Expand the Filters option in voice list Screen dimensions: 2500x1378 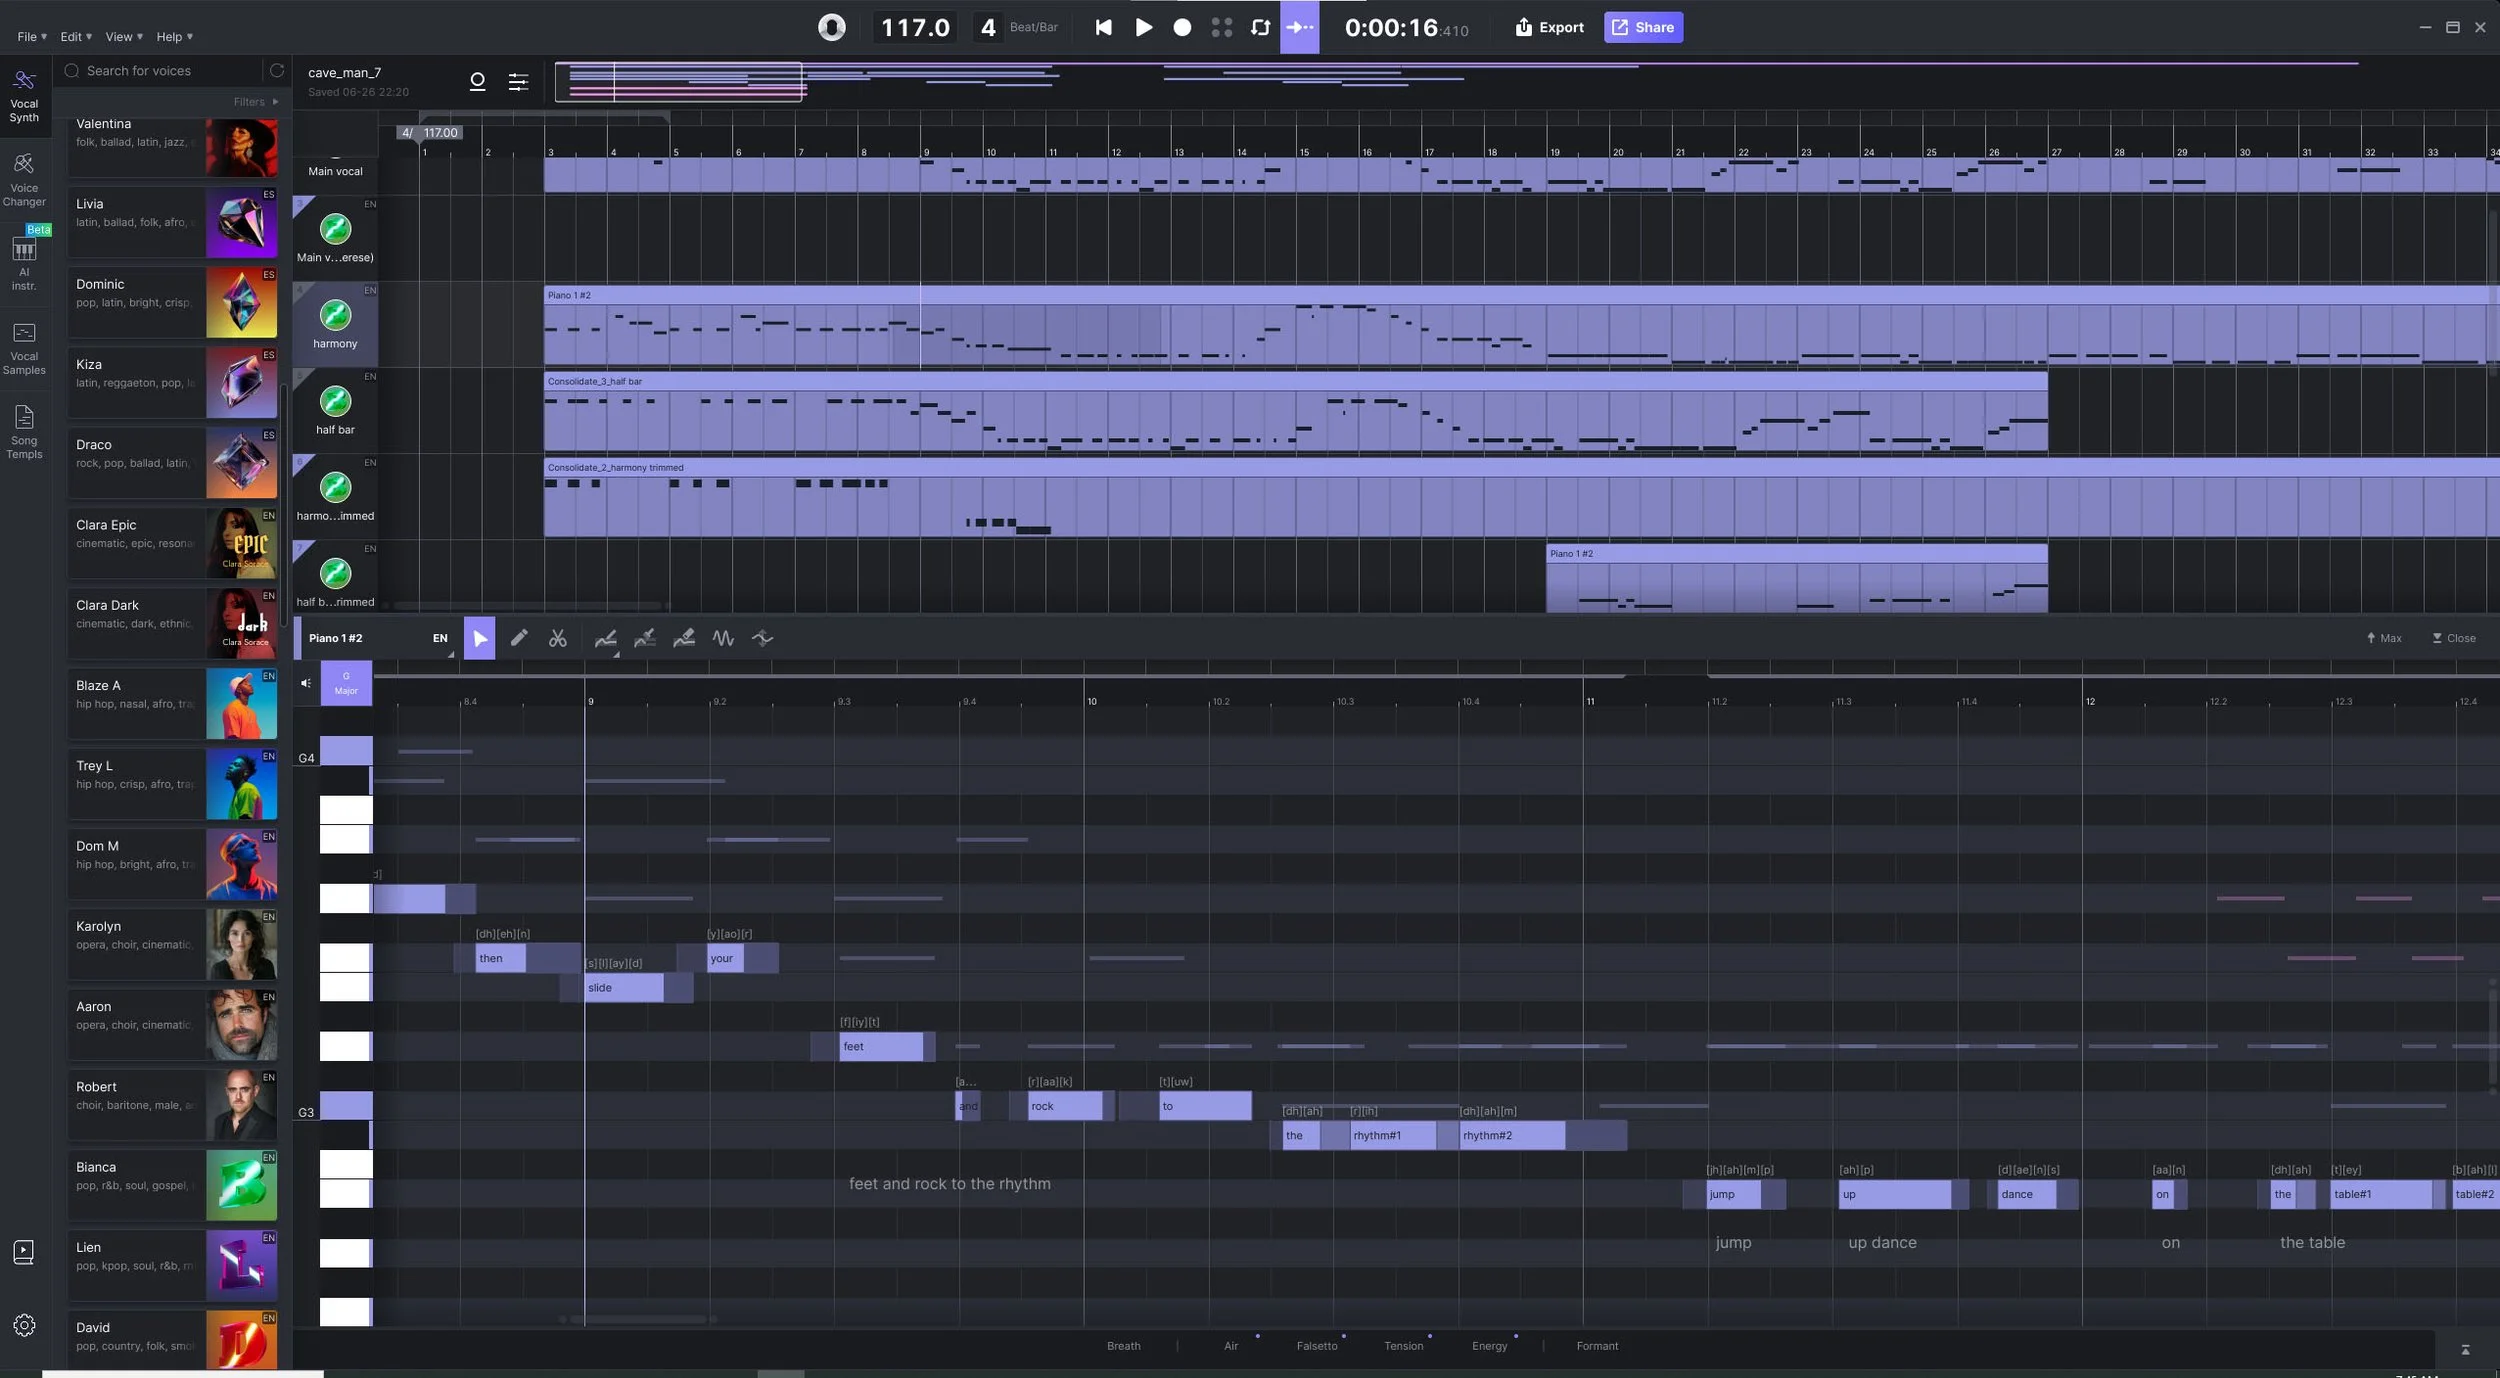coord(255,102)
